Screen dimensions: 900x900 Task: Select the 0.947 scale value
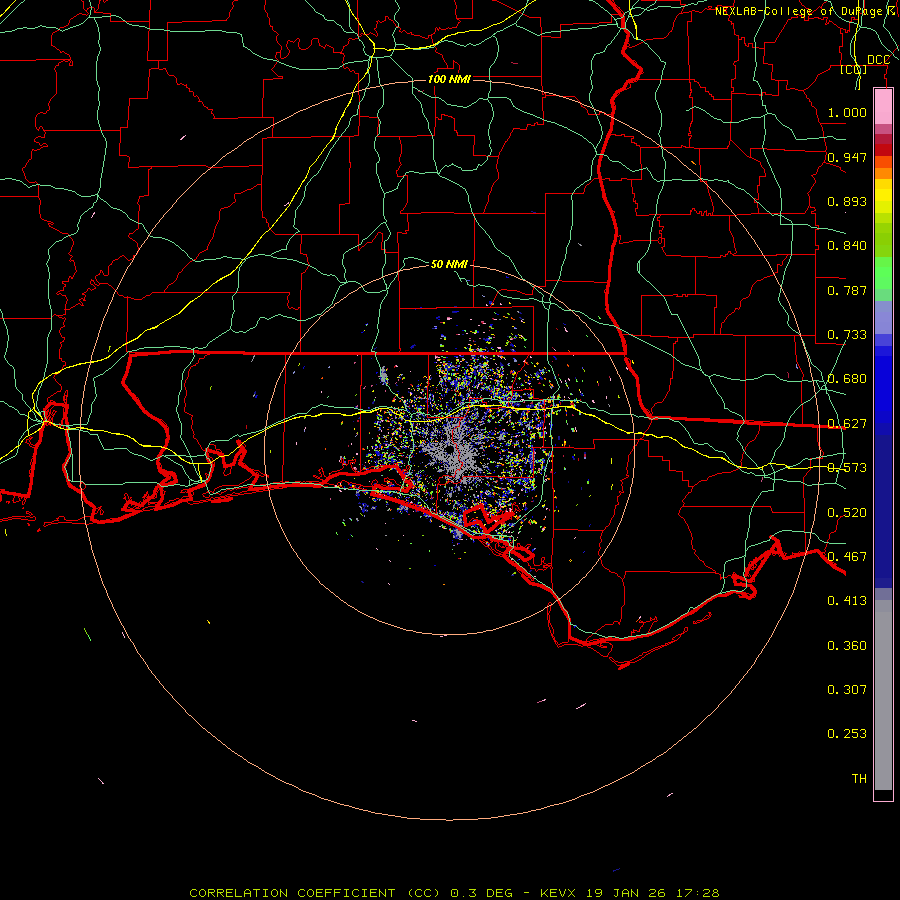pyautogui.click(x=847, y=157)
